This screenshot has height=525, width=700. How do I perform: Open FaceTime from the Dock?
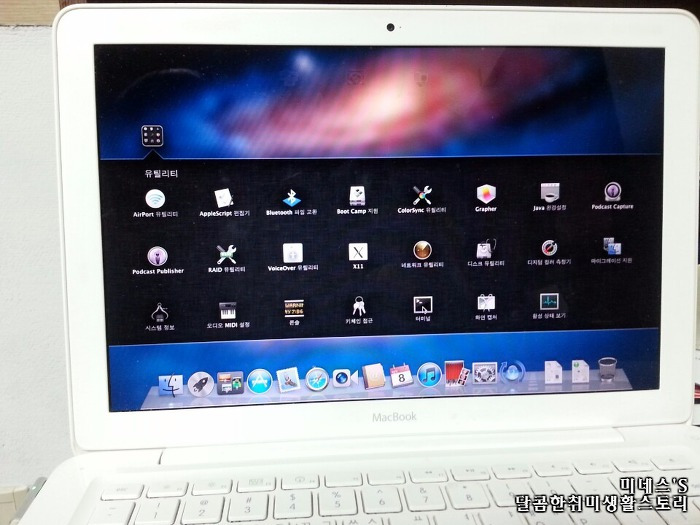point(345,379)
